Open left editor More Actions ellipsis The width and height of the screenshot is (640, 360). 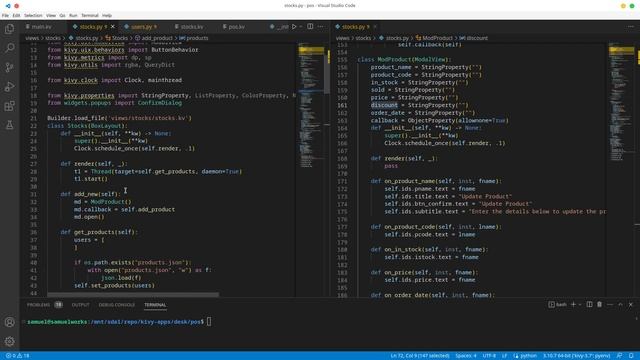(x=321, y=27)
